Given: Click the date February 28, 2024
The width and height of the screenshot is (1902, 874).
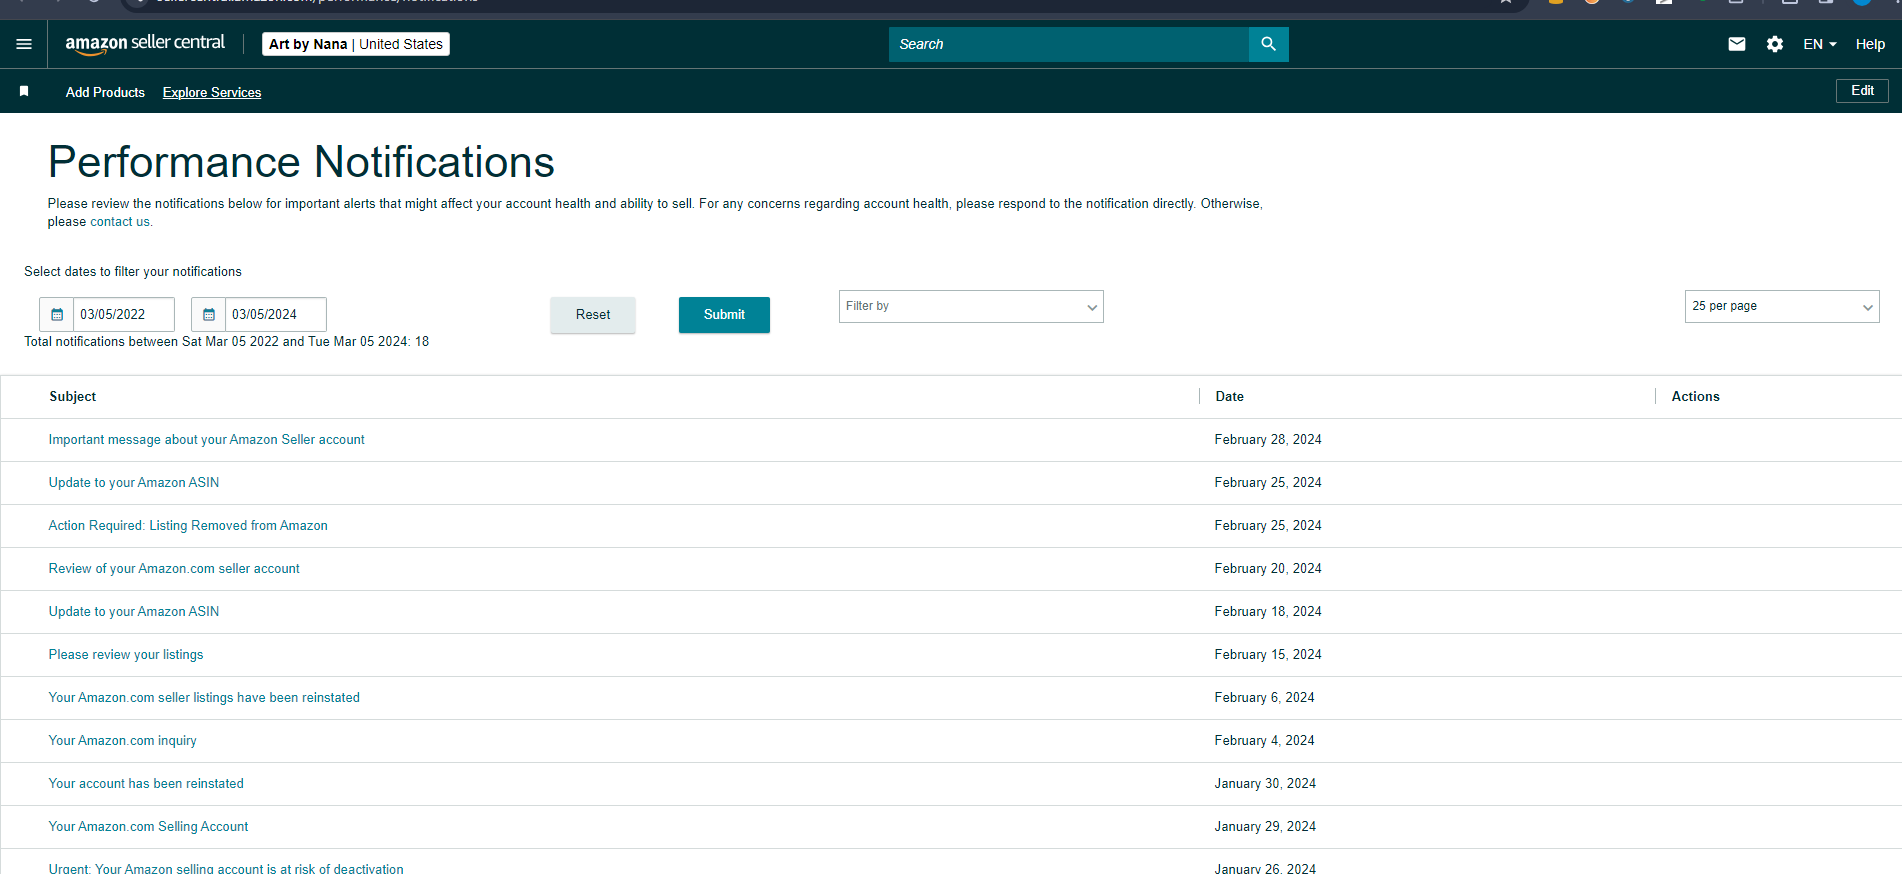Looking at the screenshot, I should click(x=1268, y=440).
